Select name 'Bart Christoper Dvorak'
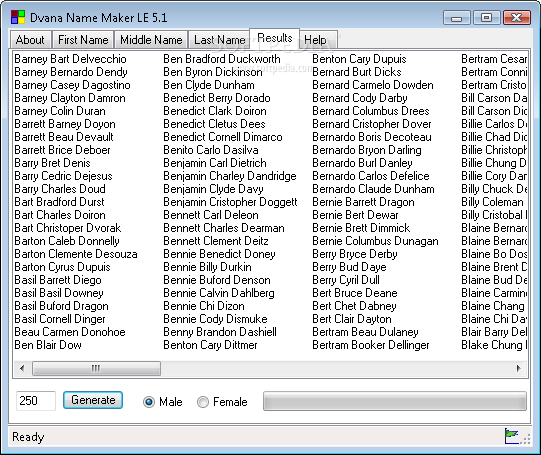Viewport: 541px width, 455px height. (x=68, y=228)
